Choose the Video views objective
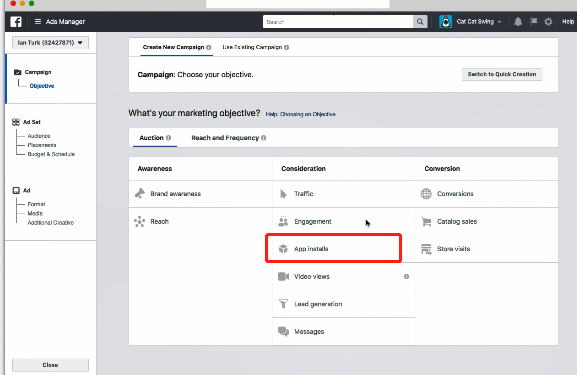Screen dimensions: 577x375 343,276
